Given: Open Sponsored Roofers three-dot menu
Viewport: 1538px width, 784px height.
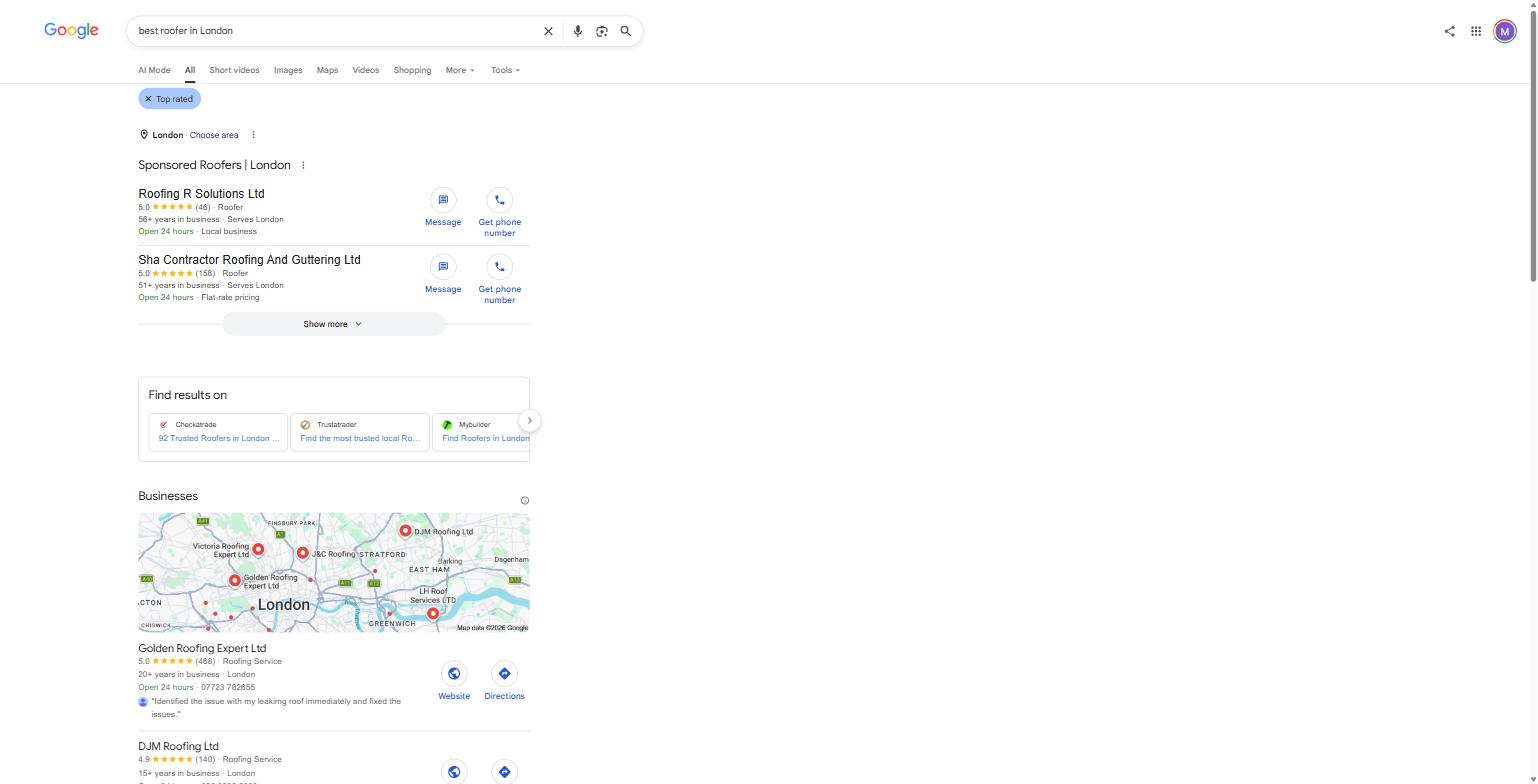Looking at the screenshot, I should point(303,165).
